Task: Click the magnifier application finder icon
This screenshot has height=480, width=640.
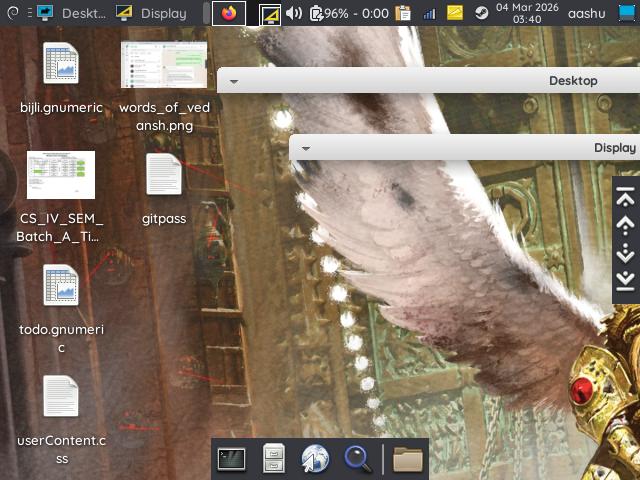Action: [358, 459]
